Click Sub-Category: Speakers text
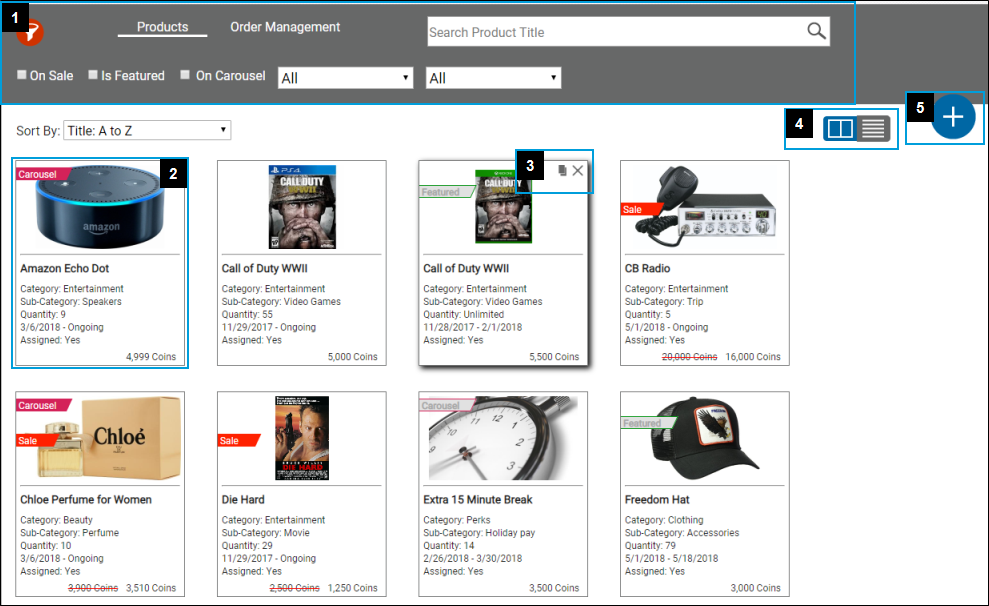 pyautogui.click(x=71, y=301)
